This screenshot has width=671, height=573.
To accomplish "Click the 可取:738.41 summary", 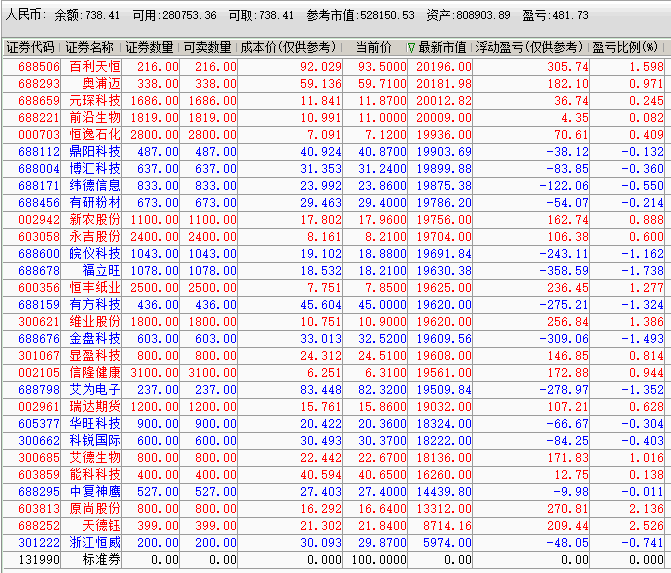I will pos(261,15).
